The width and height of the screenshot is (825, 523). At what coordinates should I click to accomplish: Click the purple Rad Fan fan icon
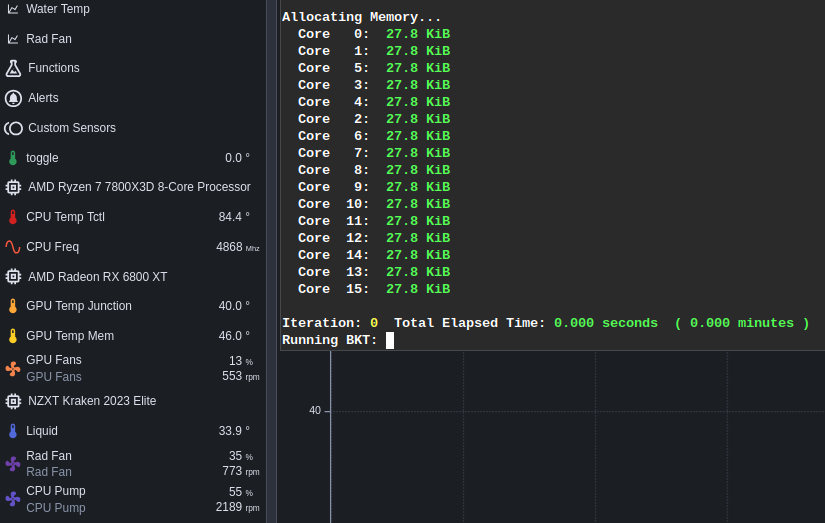13,464
